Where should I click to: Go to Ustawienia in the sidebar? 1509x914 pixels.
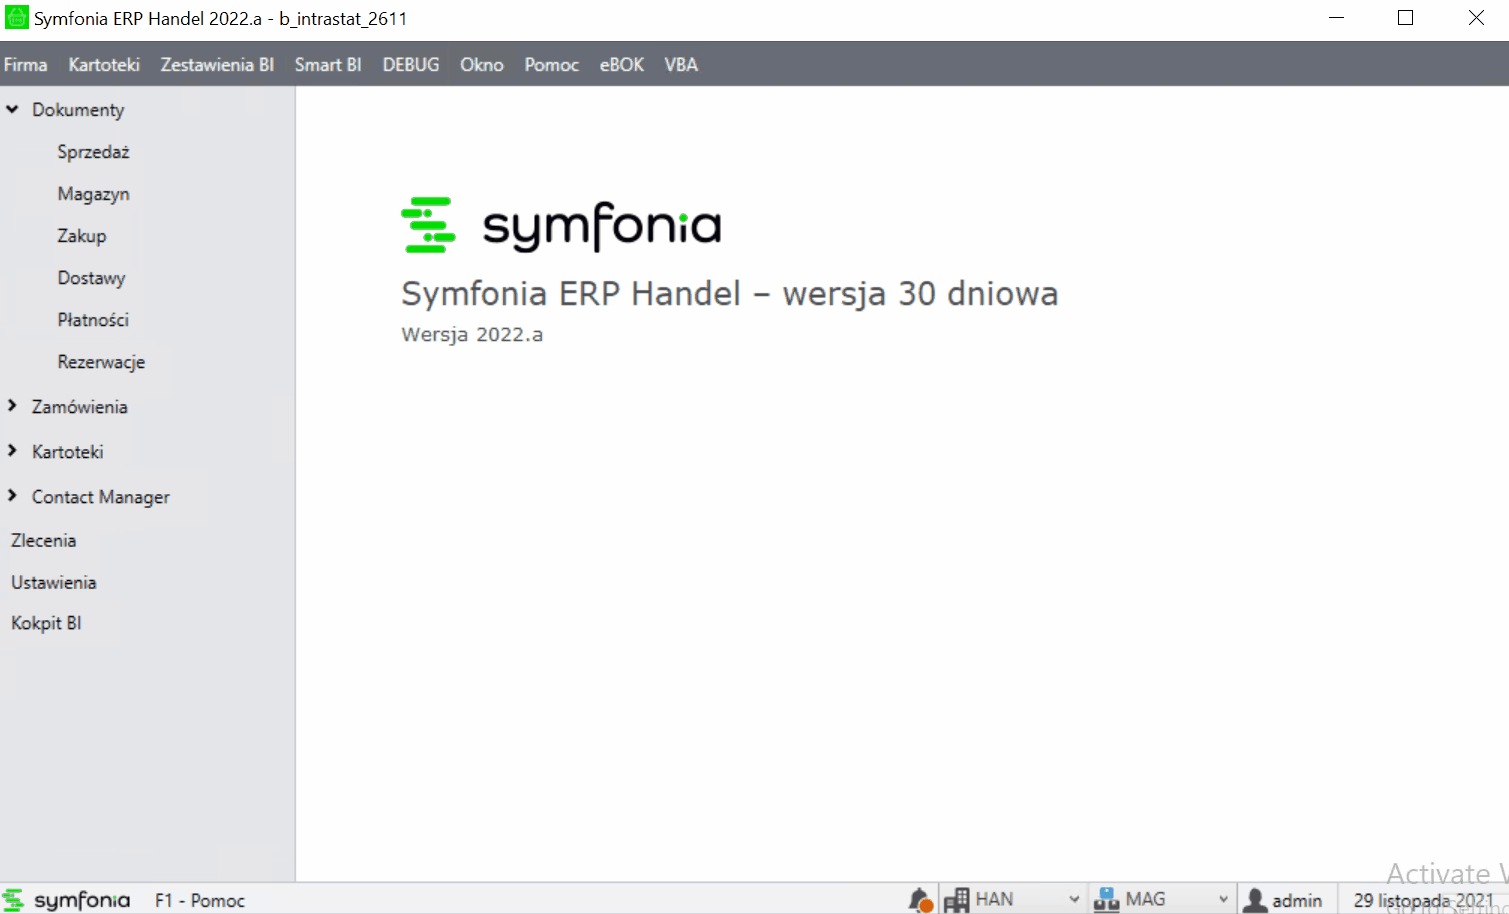tap(54, 582)
